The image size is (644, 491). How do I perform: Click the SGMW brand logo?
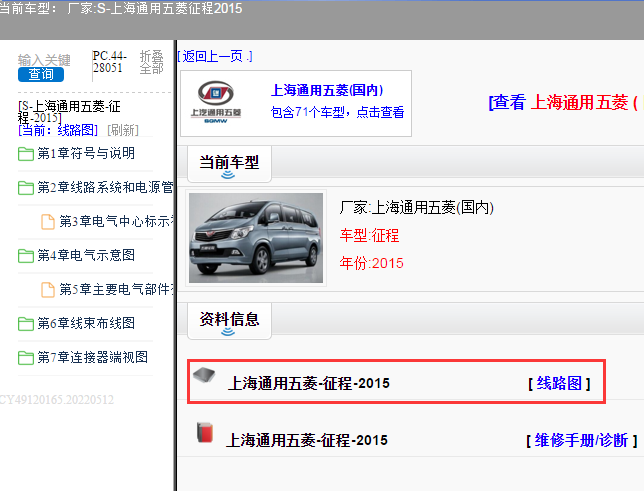[216, 102]
